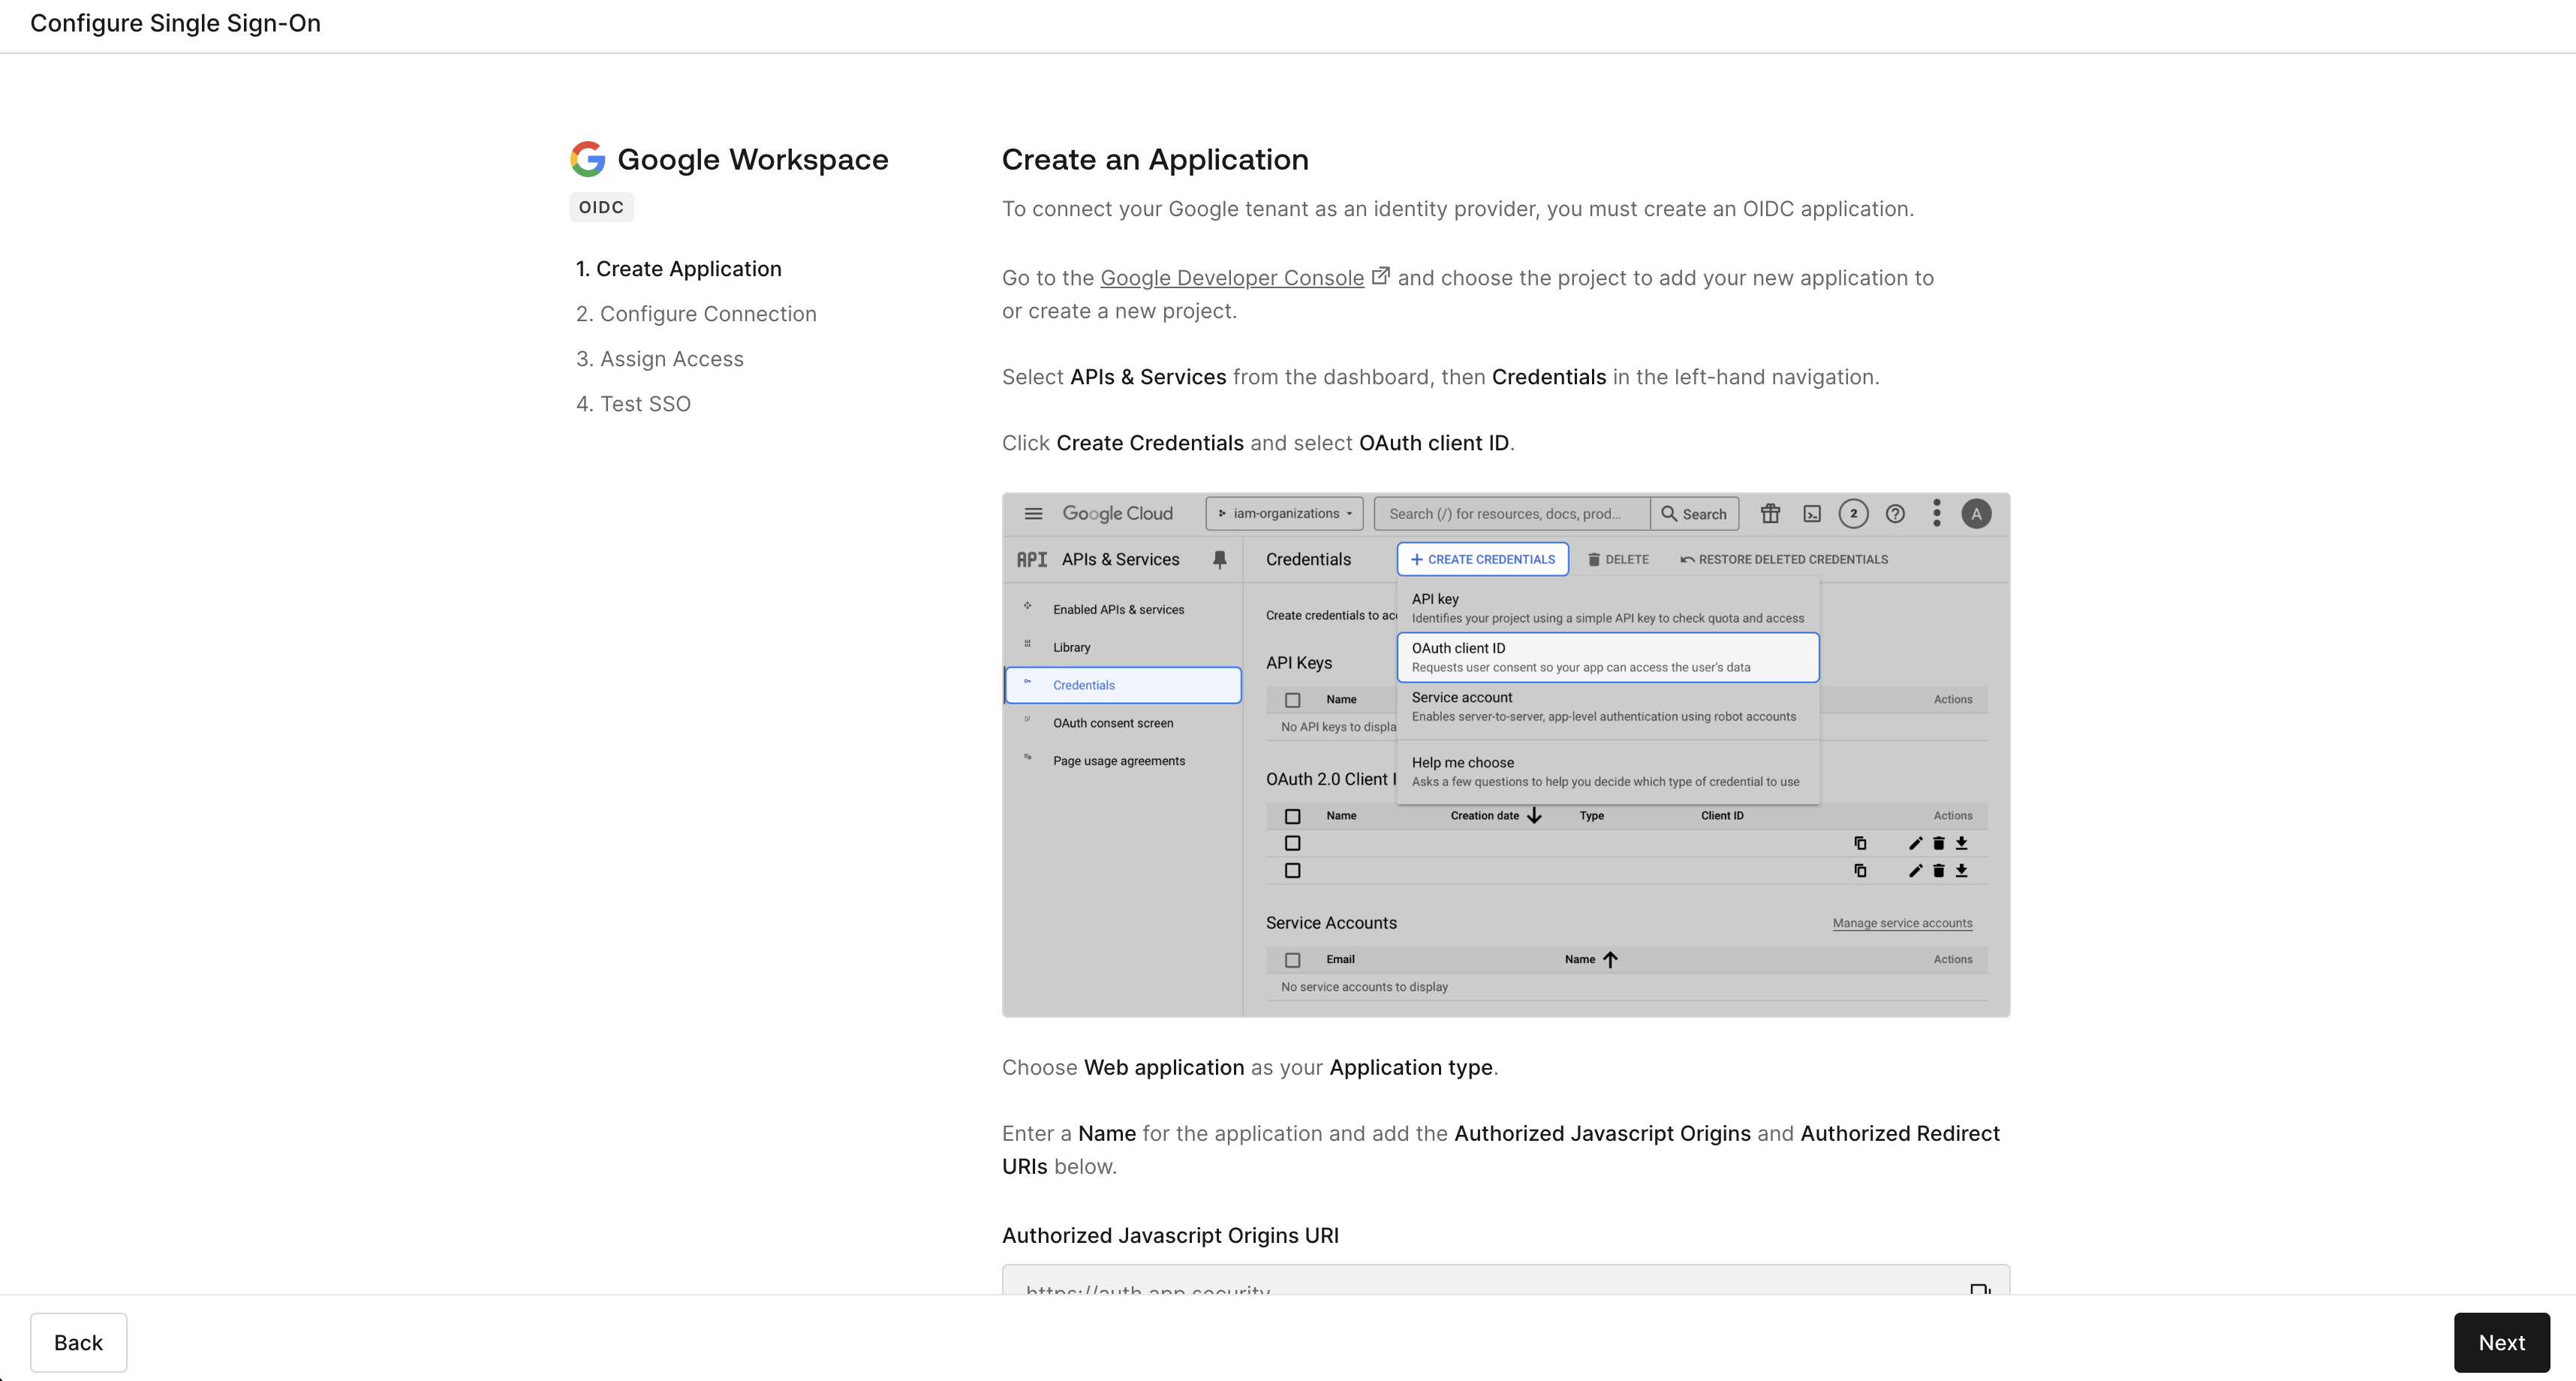Toggle the API Keys header Name checkbox
2576x1381 pixels.
click(x=1292, y=700)
